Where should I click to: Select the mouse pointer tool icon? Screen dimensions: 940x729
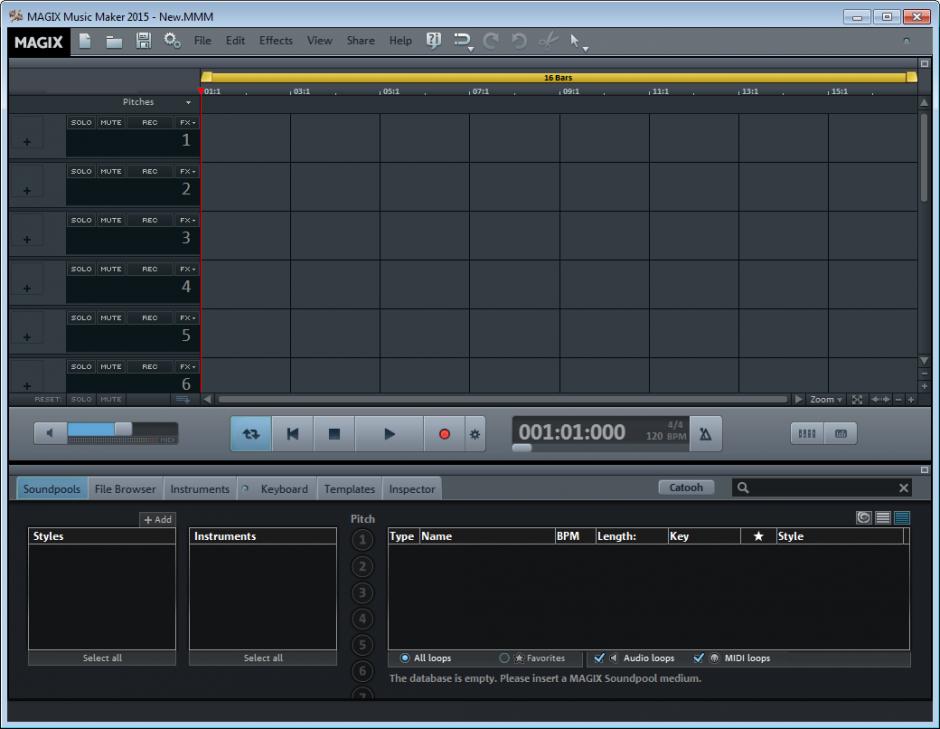(575, 41)
